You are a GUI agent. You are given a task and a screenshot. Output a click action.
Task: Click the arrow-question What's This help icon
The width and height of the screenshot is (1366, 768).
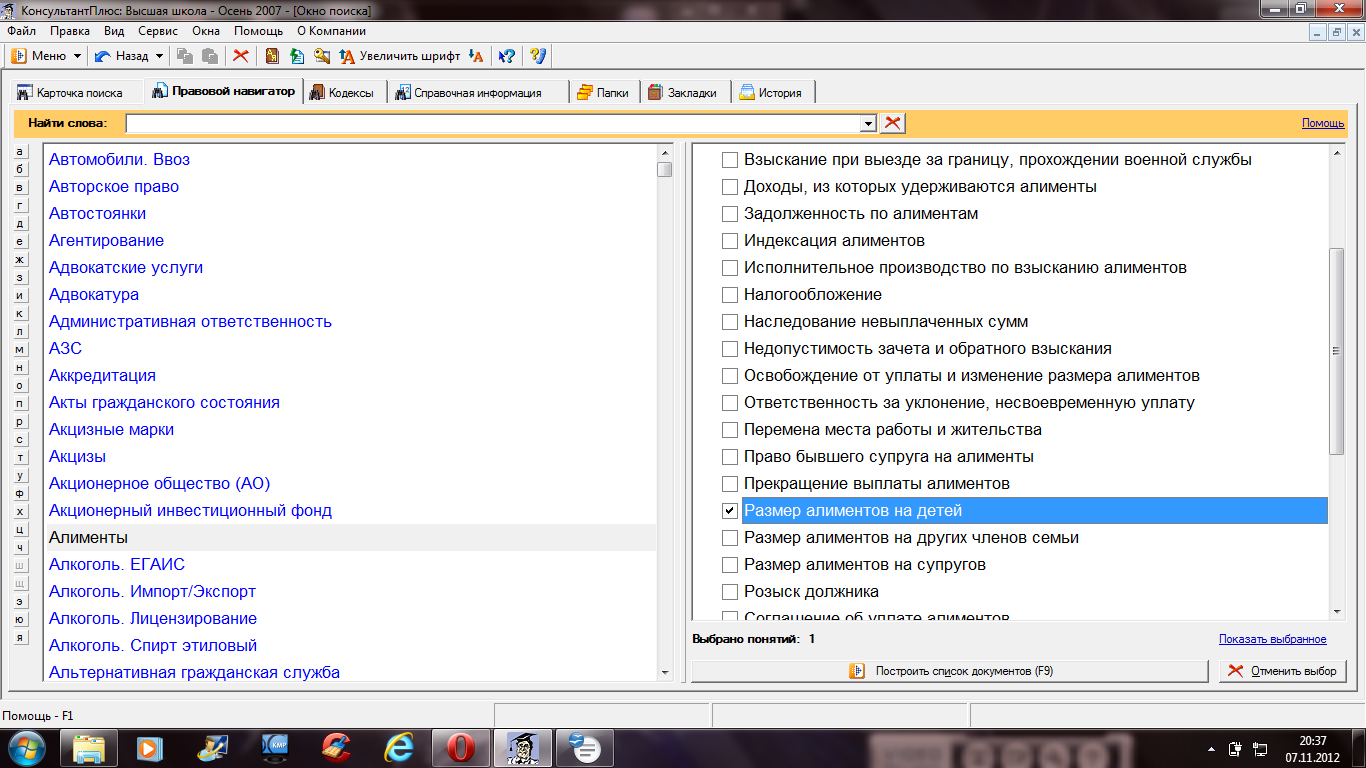(507, 56)
